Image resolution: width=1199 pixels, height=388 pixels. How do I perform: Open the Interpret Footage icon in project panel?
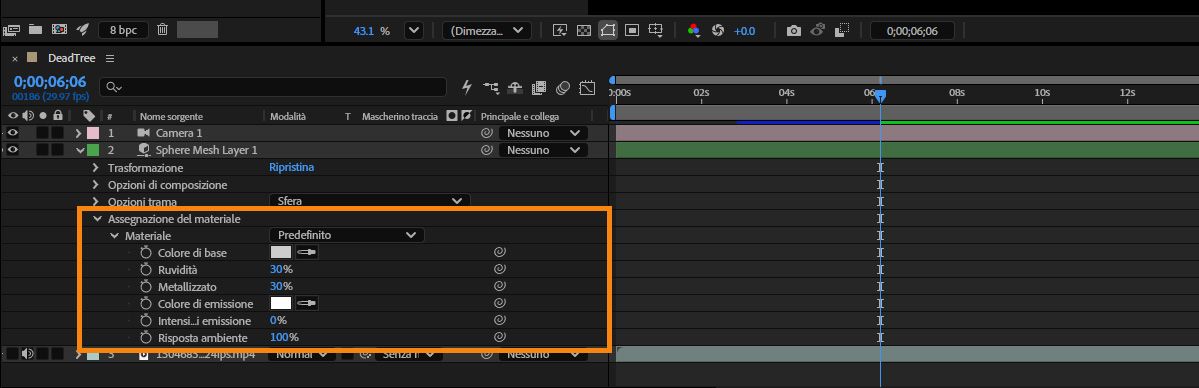[x=11, y=30]
